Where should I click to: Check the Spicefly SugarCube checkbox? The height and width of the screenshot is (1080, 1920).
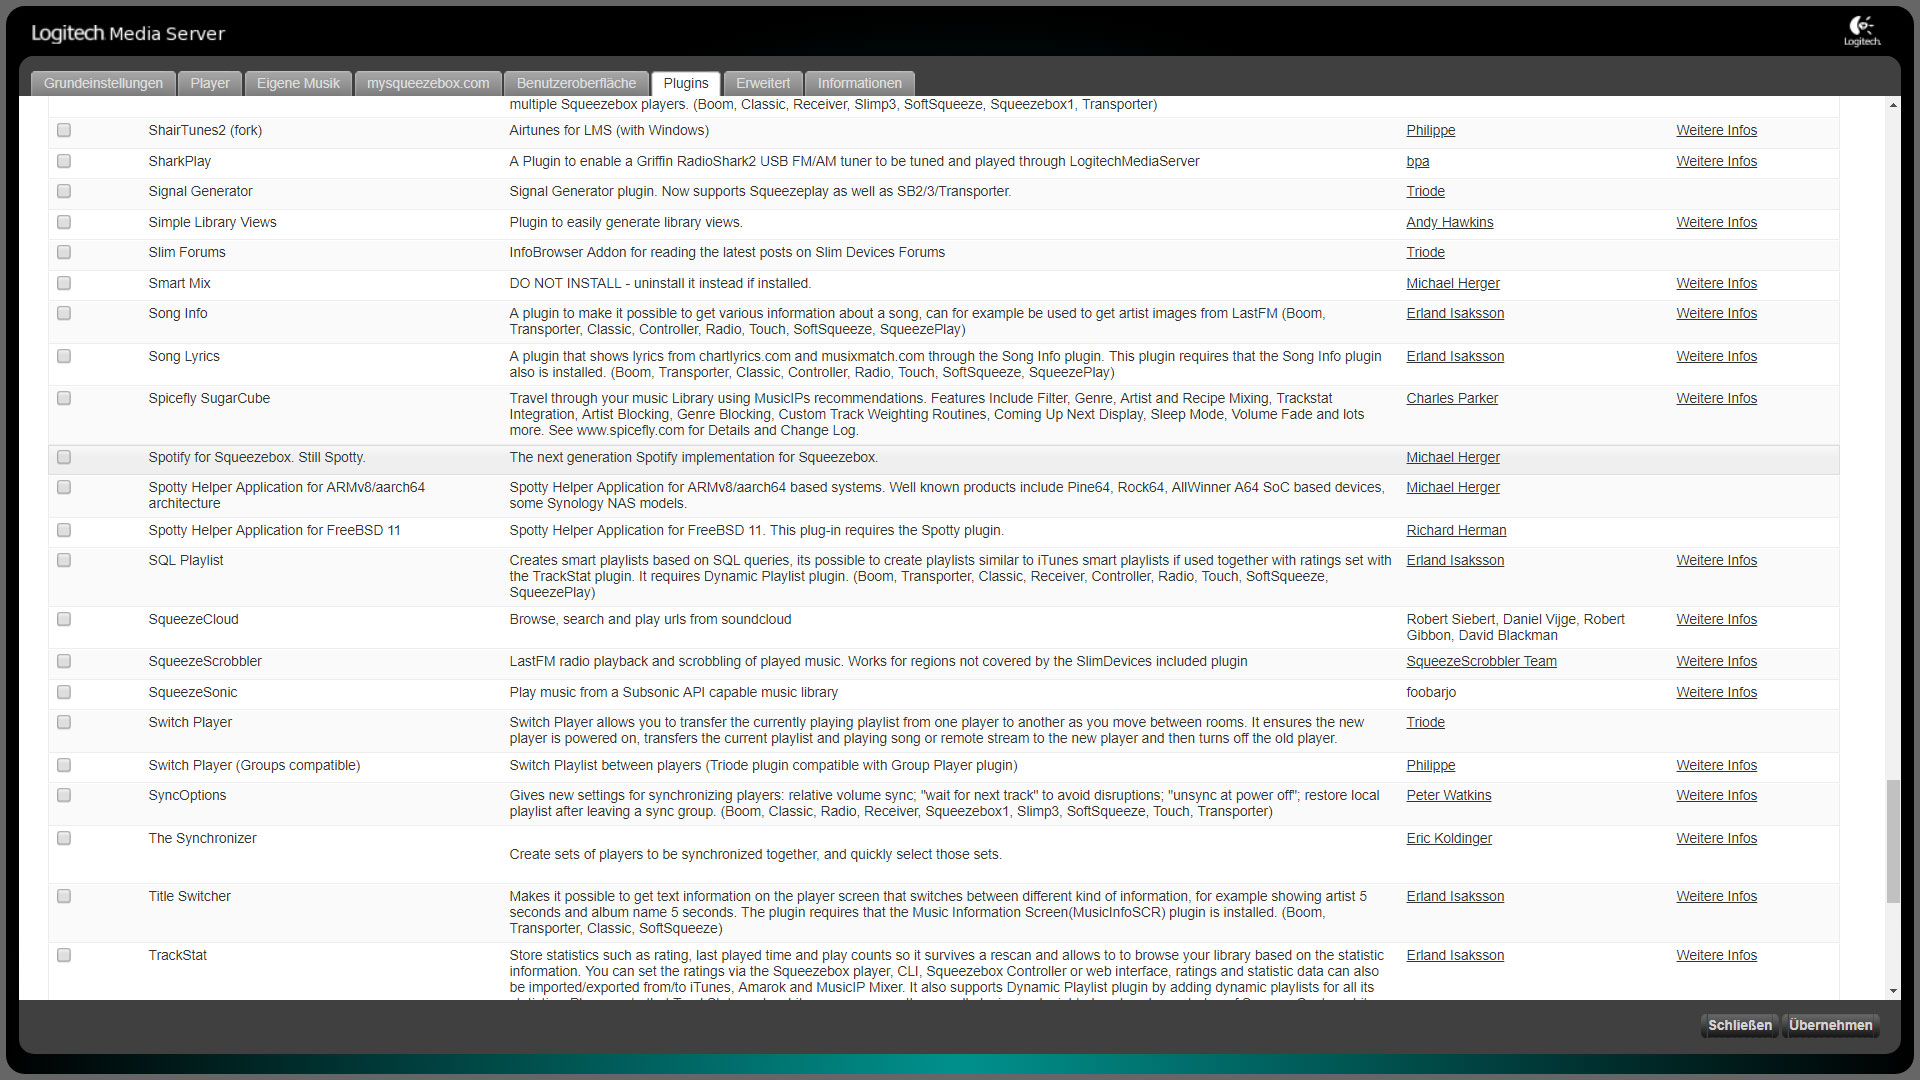tap(64, 398)
